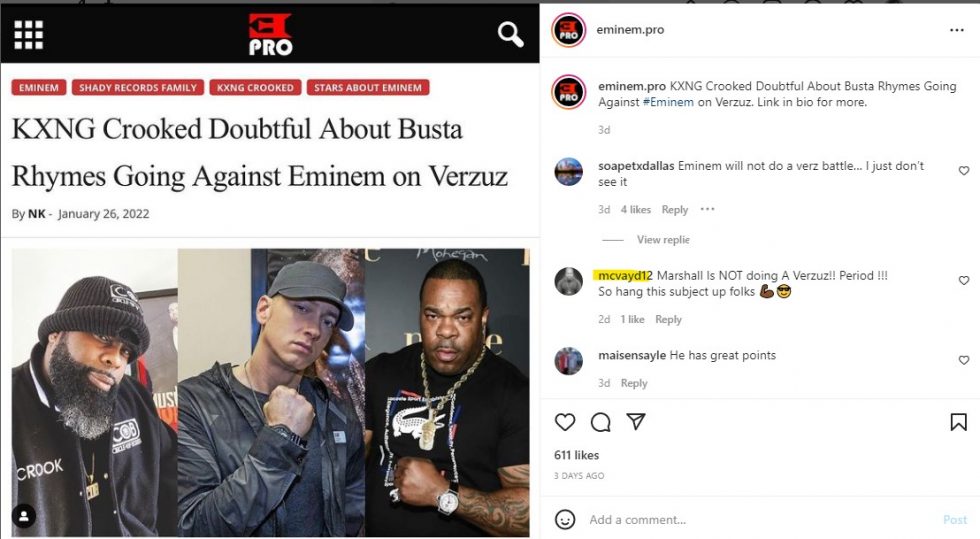This screenshot has height=539, width=980.
Task: Like maisensayle comment heart
Action: (x=964, y=360)
